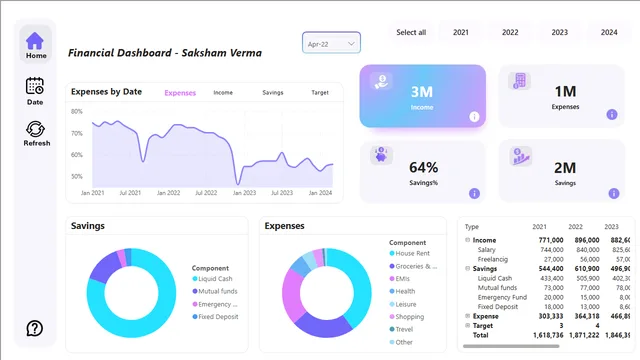
Task: Filter by year 2022
Action: pyautogui.click(x=510, y=32)
